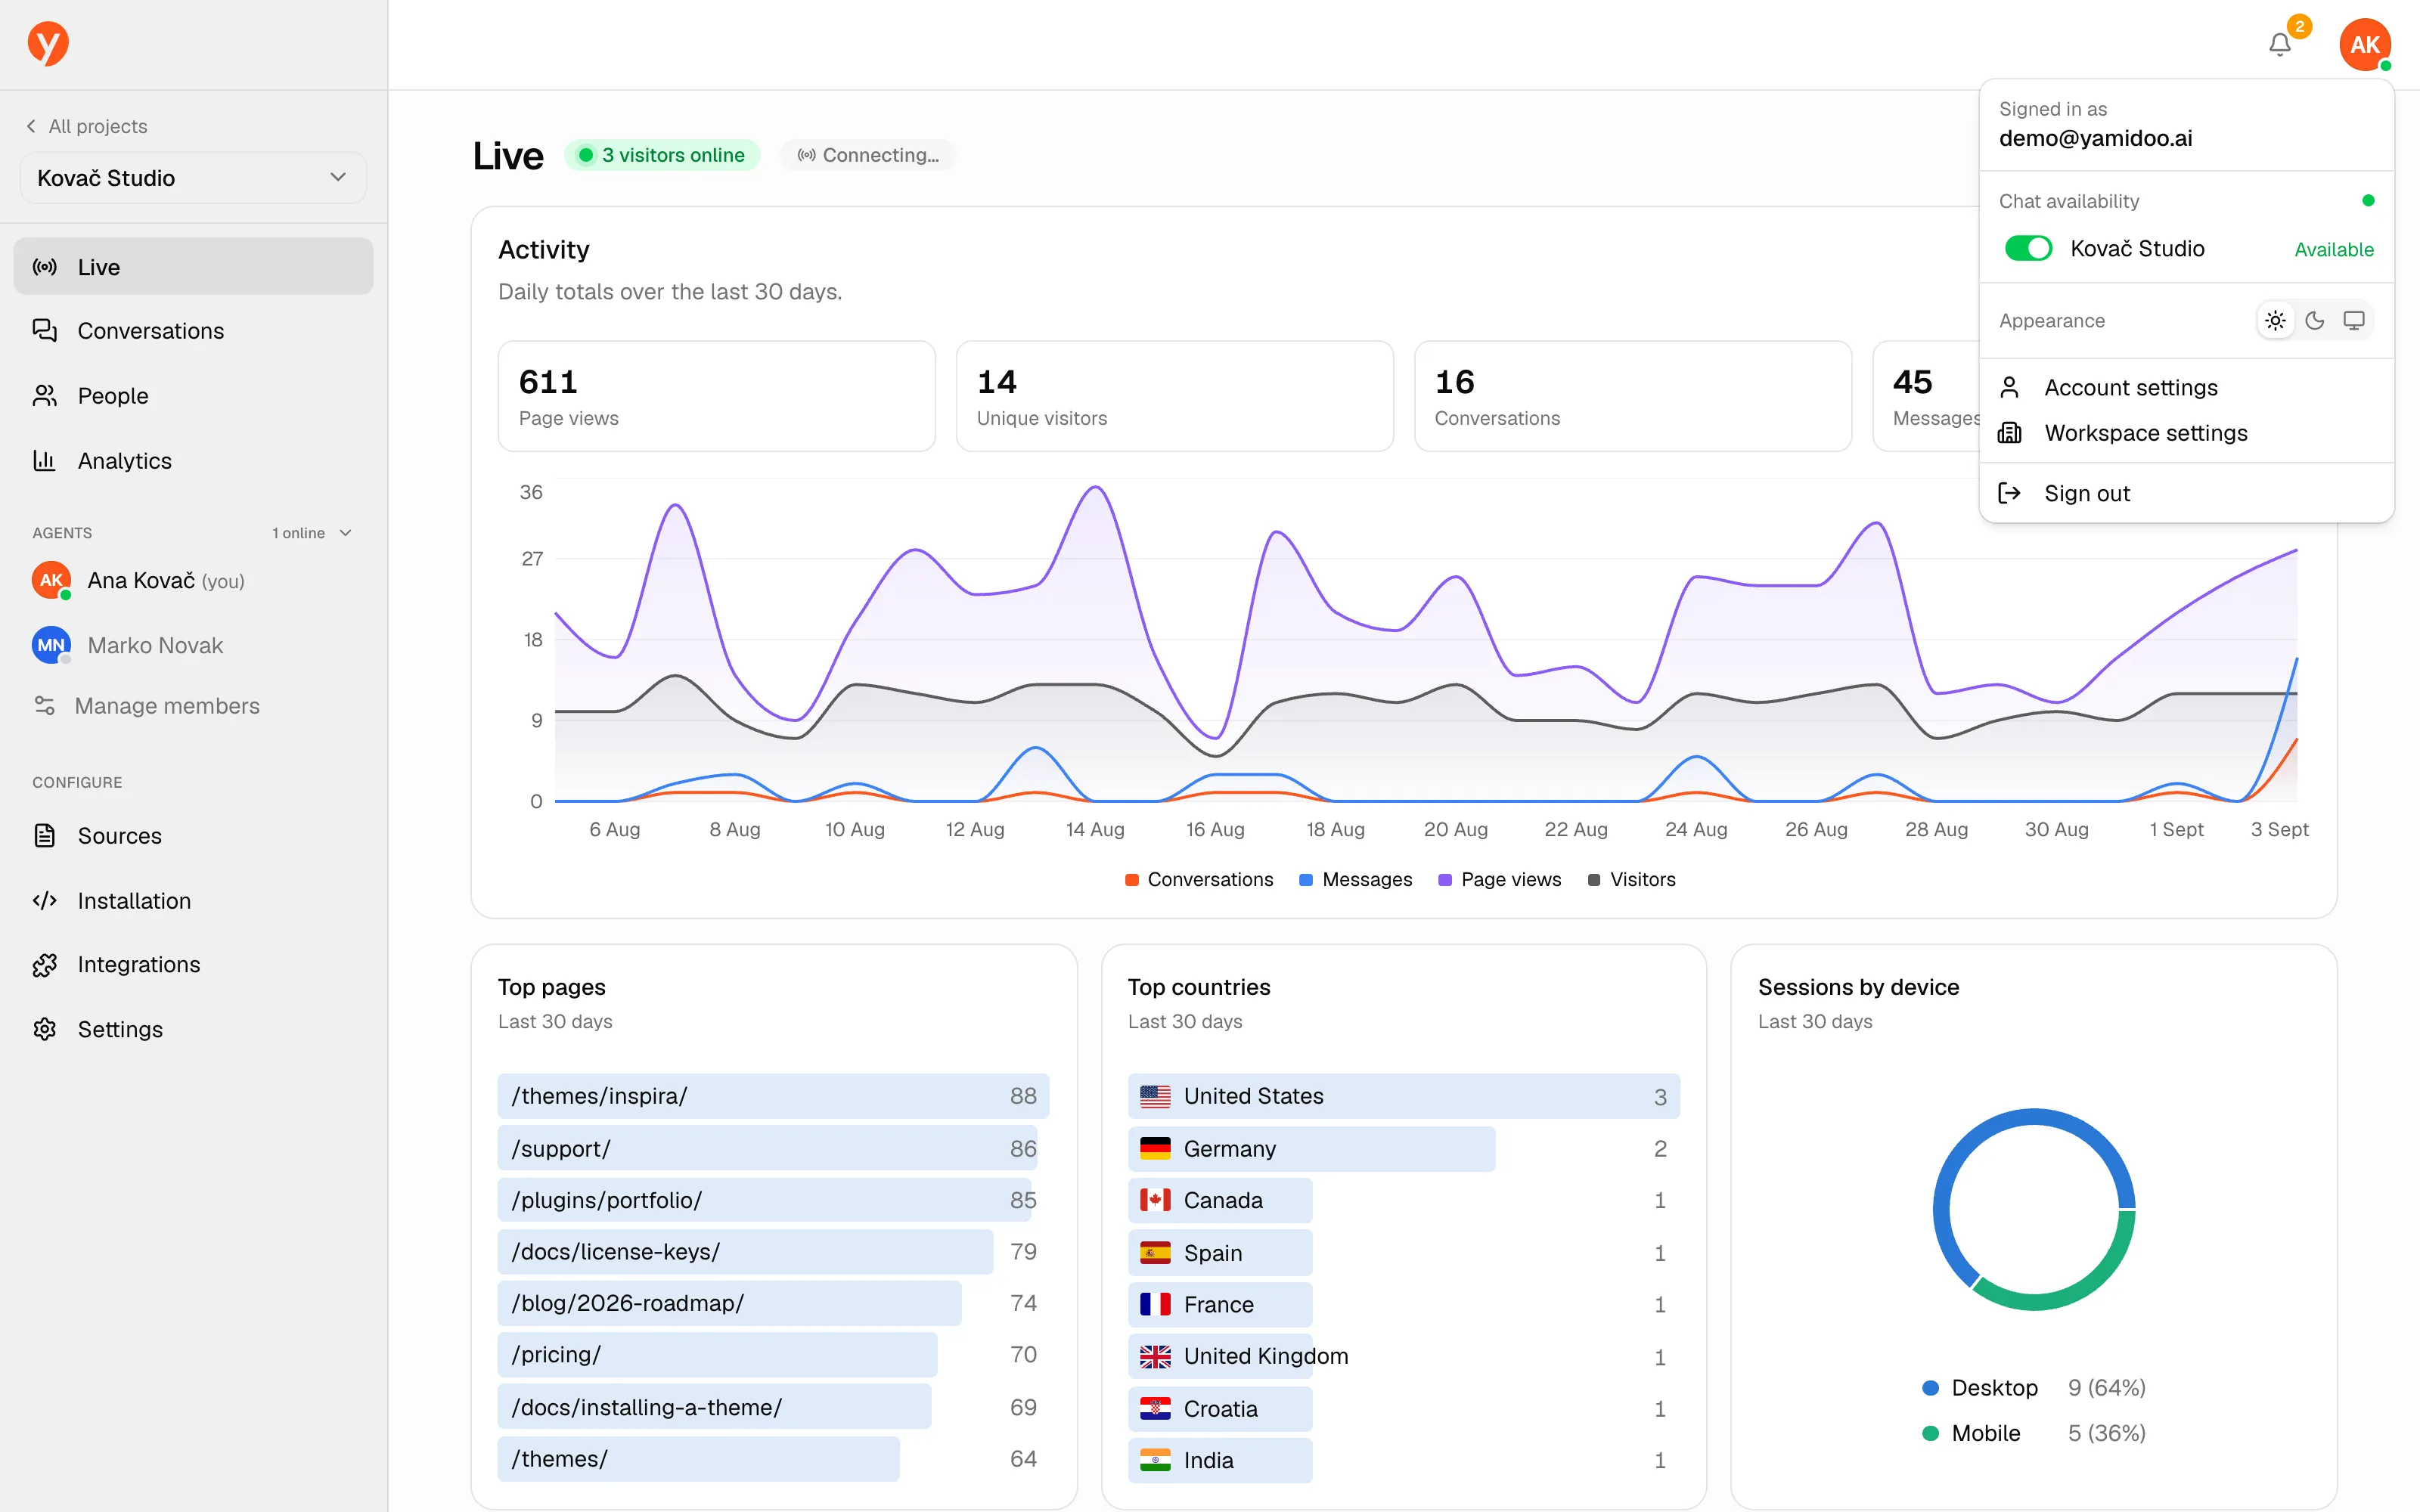Toggle Conversations series in chart legend
This screenshot has height=1512, width=2420.
click(x=1199, y=880)
